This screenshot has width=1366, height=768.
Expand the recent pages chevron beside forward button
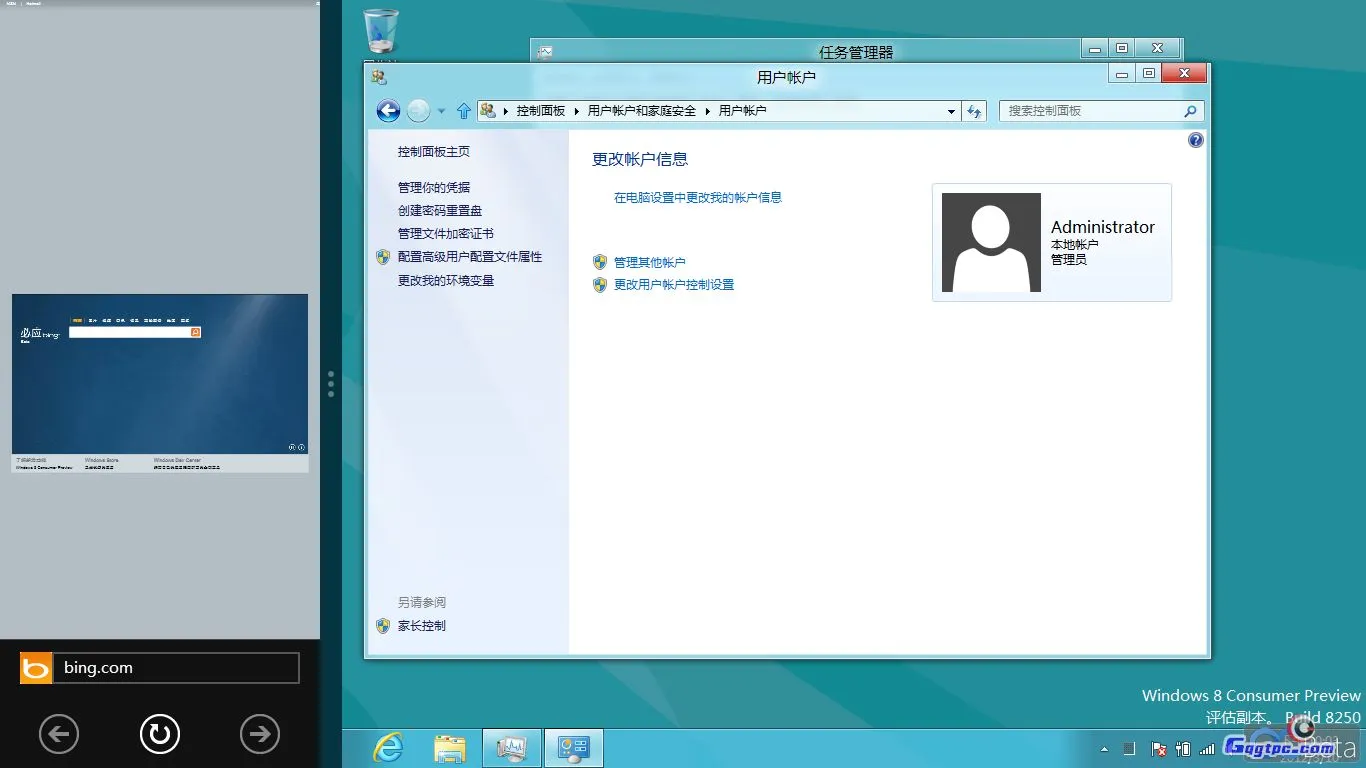[x=441, y=111]
